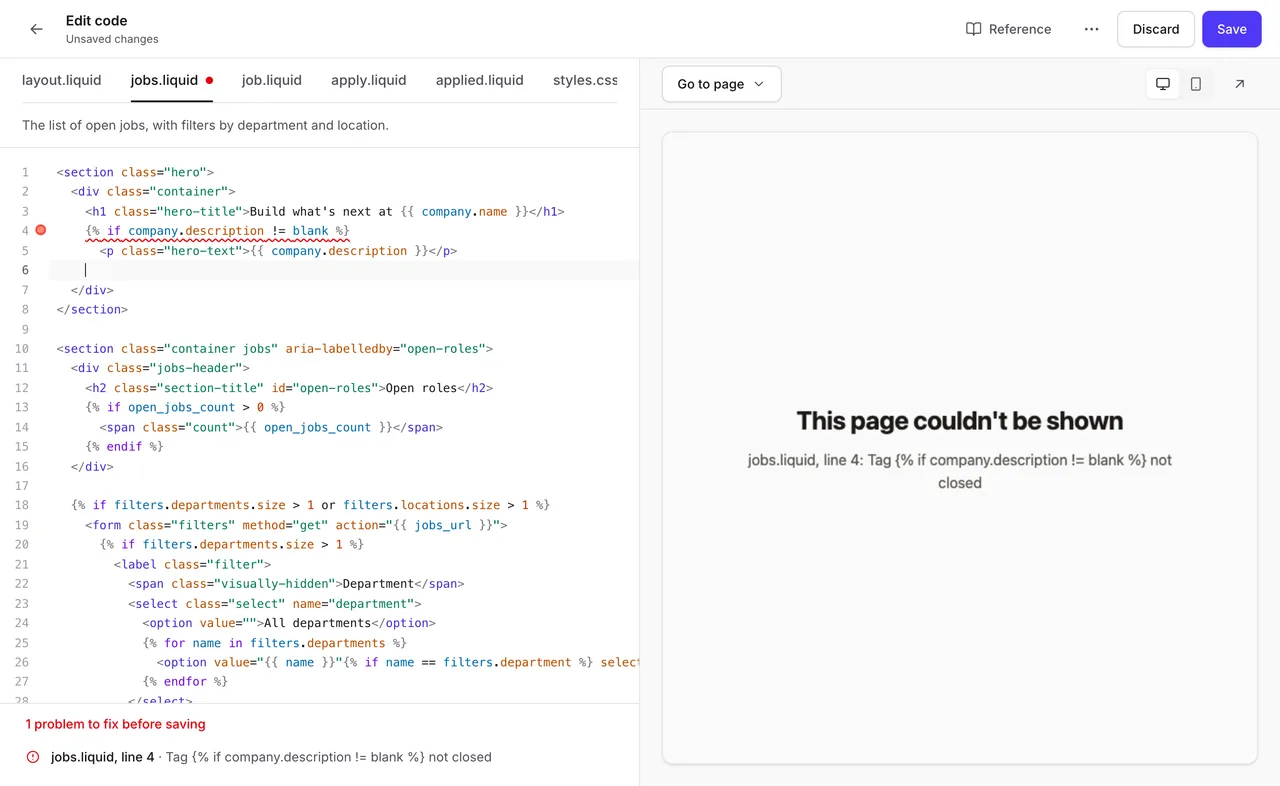The image size is (1280, 786).
Task: Click the "All departments" option line
Action: [x=289, y=623]
